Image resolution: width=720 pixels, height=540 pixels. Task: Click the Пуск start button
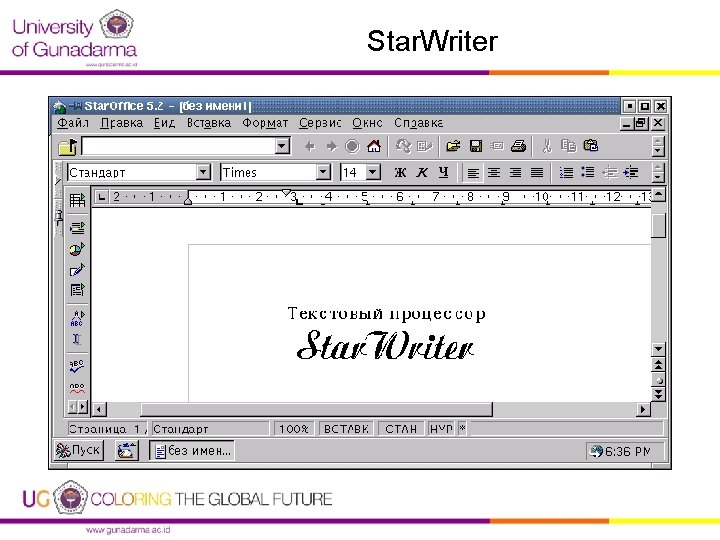click(78, 450)
